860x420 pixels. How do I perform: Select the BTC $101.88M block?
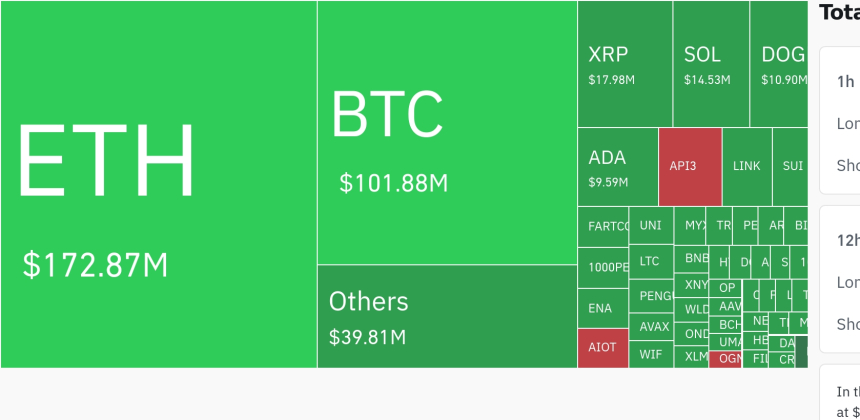pos(446,133)
